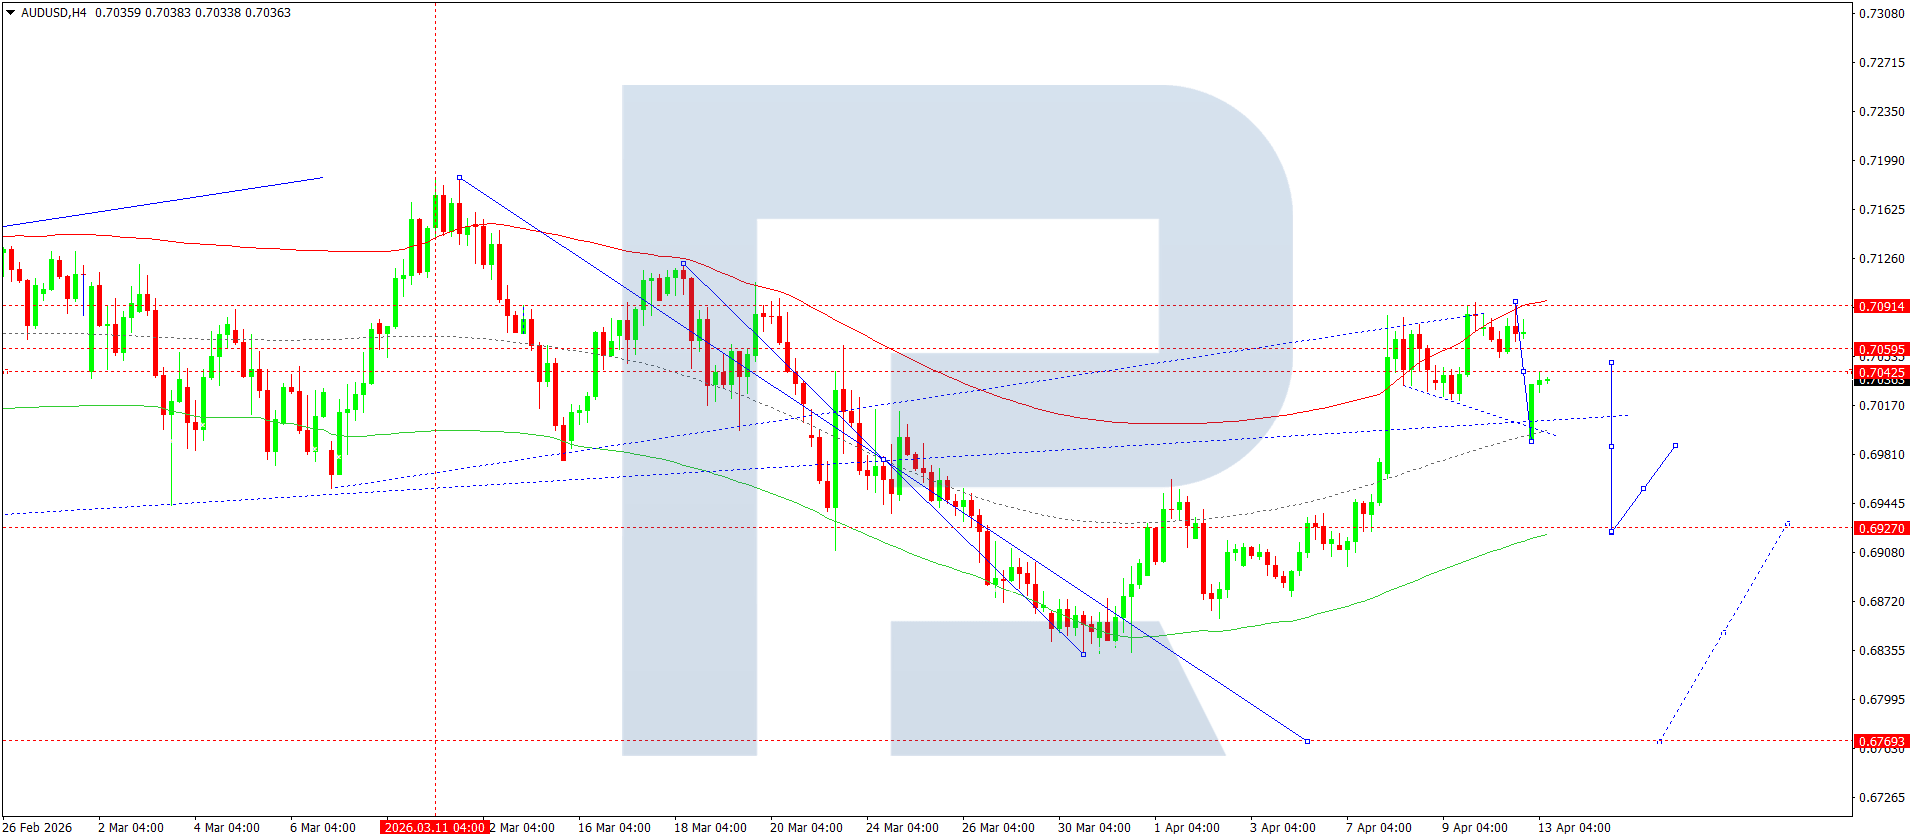Select the red 0.70595 price level tag

coord(1881,349)
